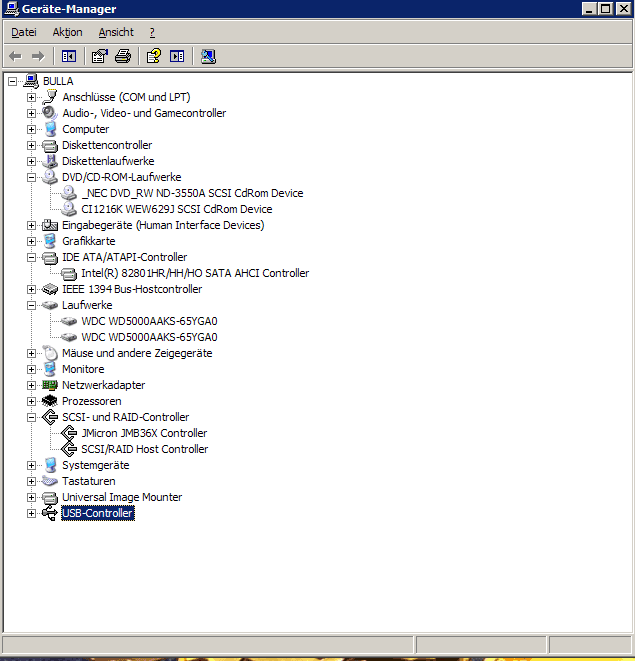Screen dimensions: 635x661
Task: Select Intel(R) 82801HR/HH/HO SATA AHCI Controller
Action: (195, 273)
